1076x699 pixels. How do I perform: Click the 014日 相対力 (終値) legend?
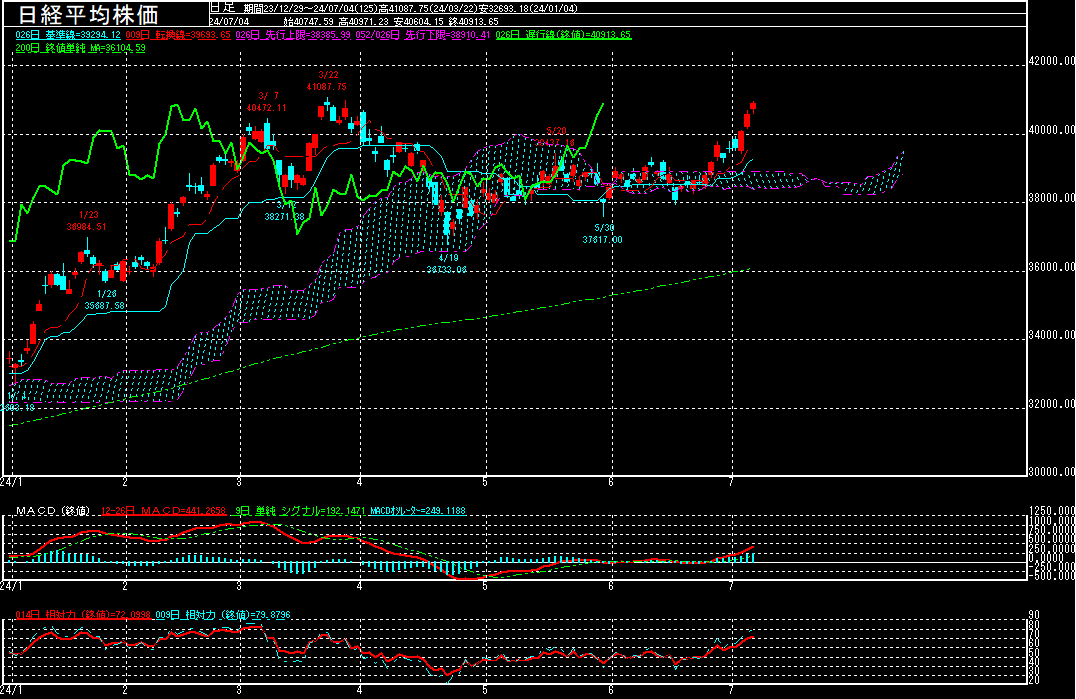pyautogui.click(x=83, y=615)
